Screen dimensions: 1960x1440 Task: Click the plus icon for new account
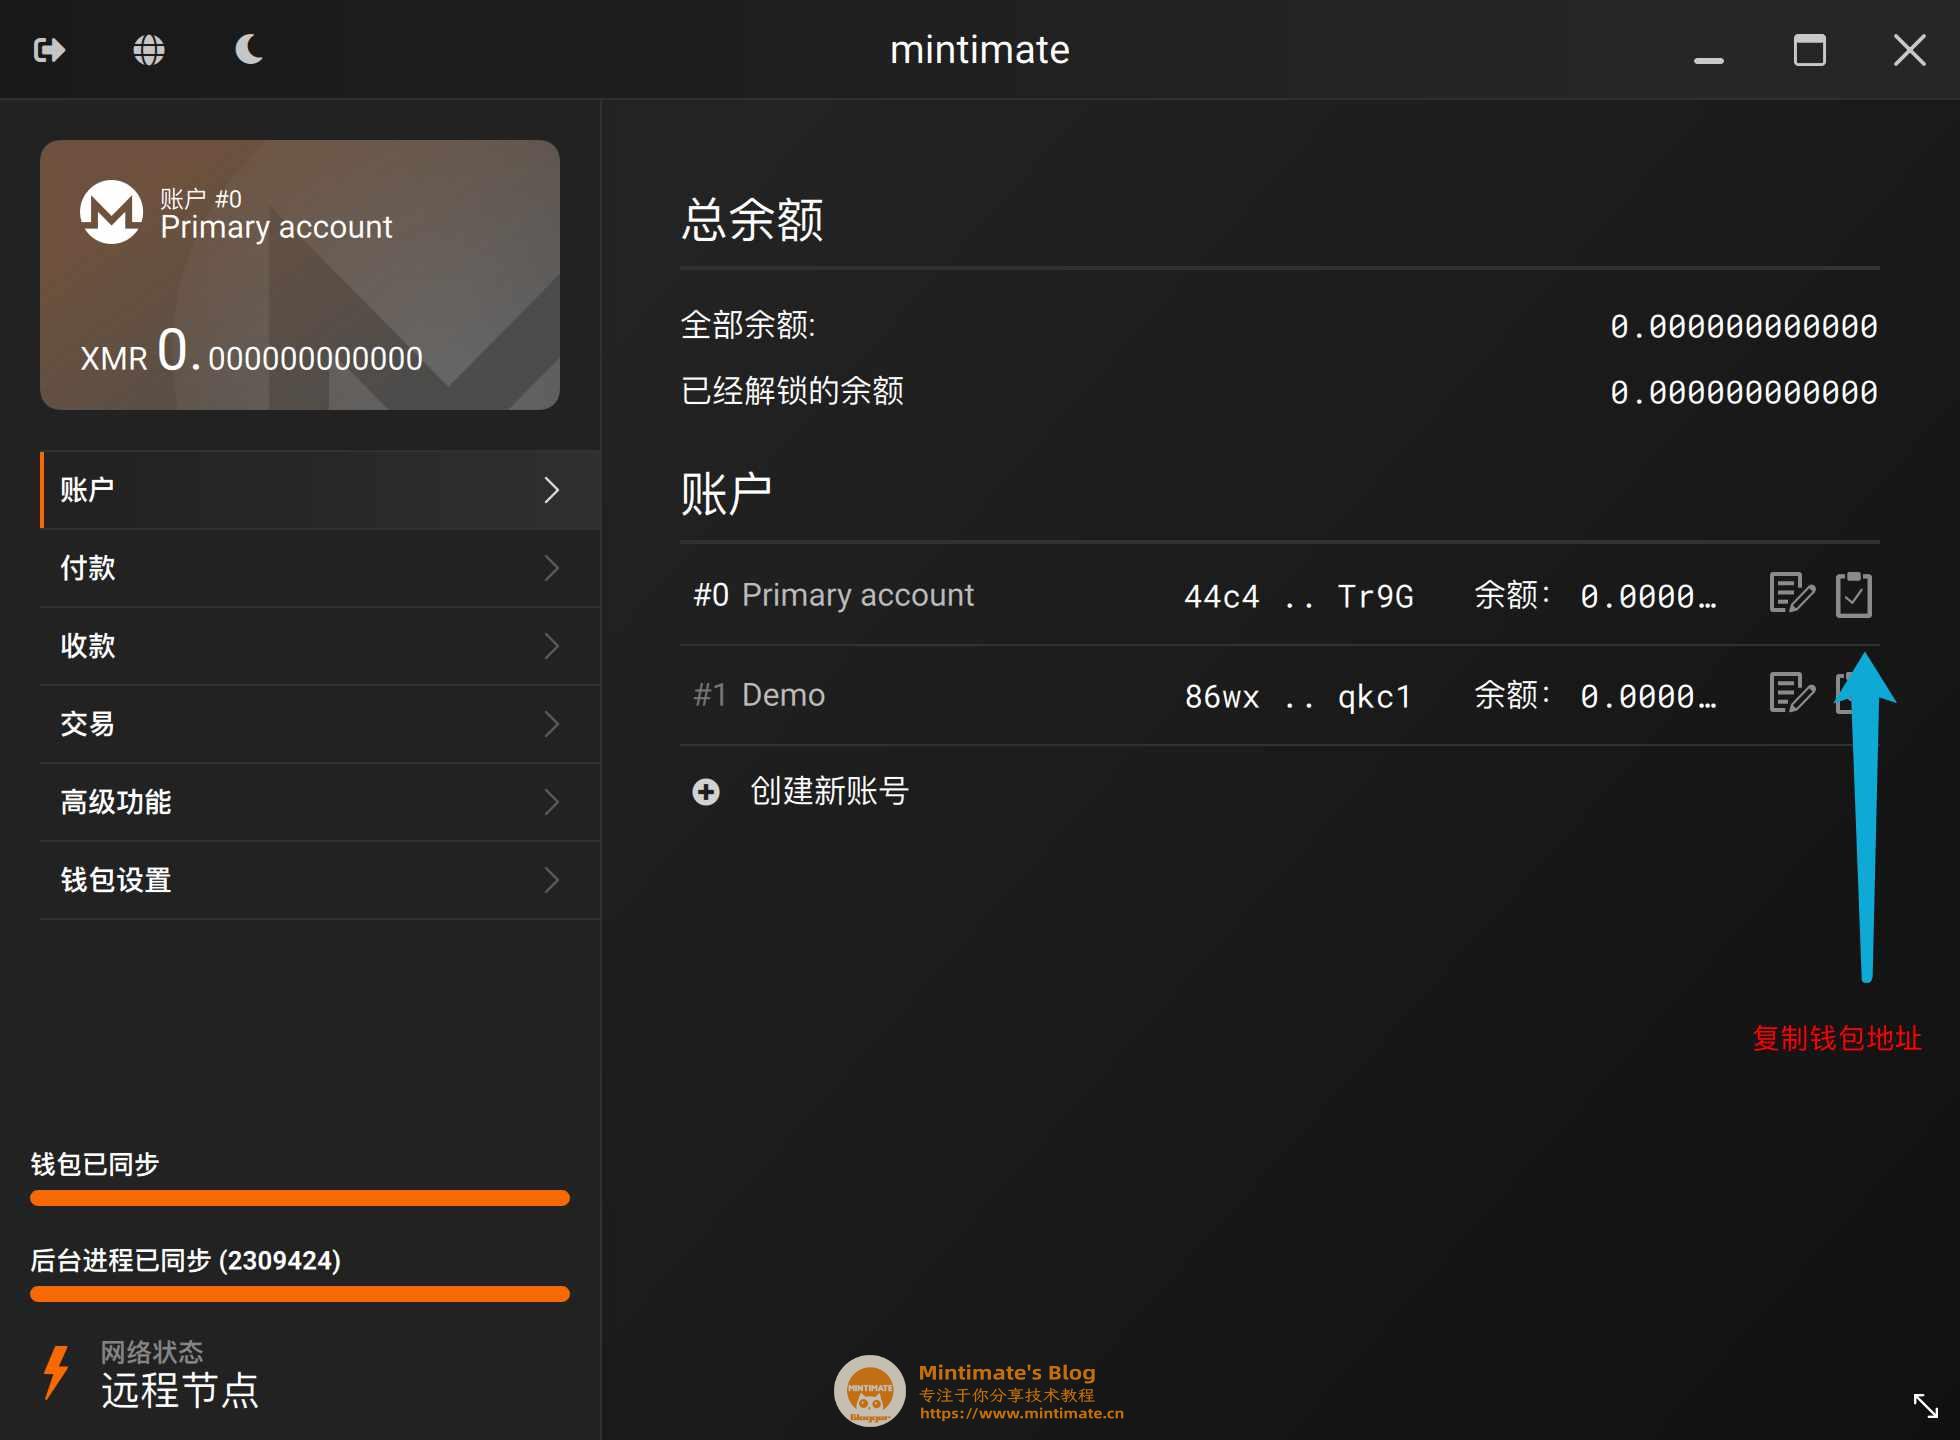point(706,792)
